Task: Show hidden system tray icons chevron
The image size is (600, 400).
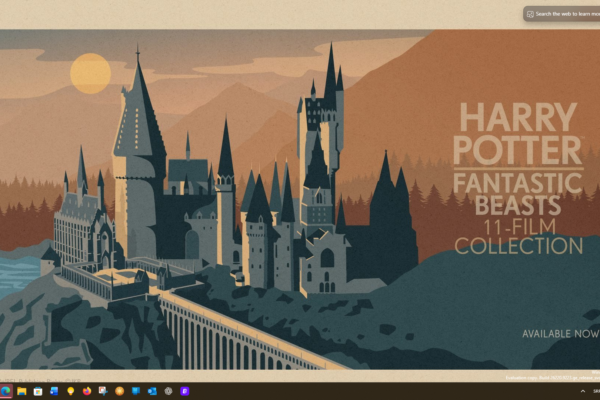Action: (583, 391)
